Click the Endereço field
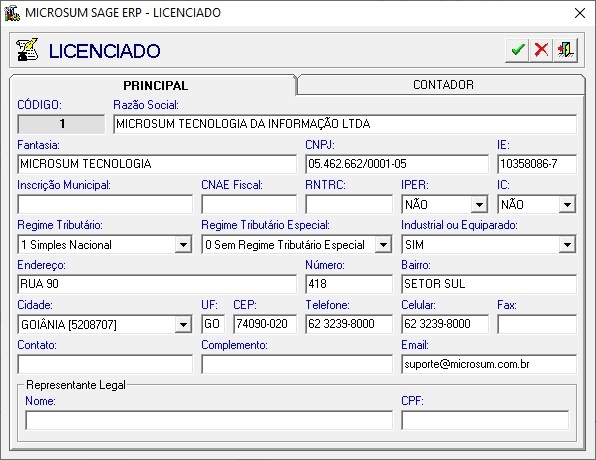 click(x=157, y=284)
